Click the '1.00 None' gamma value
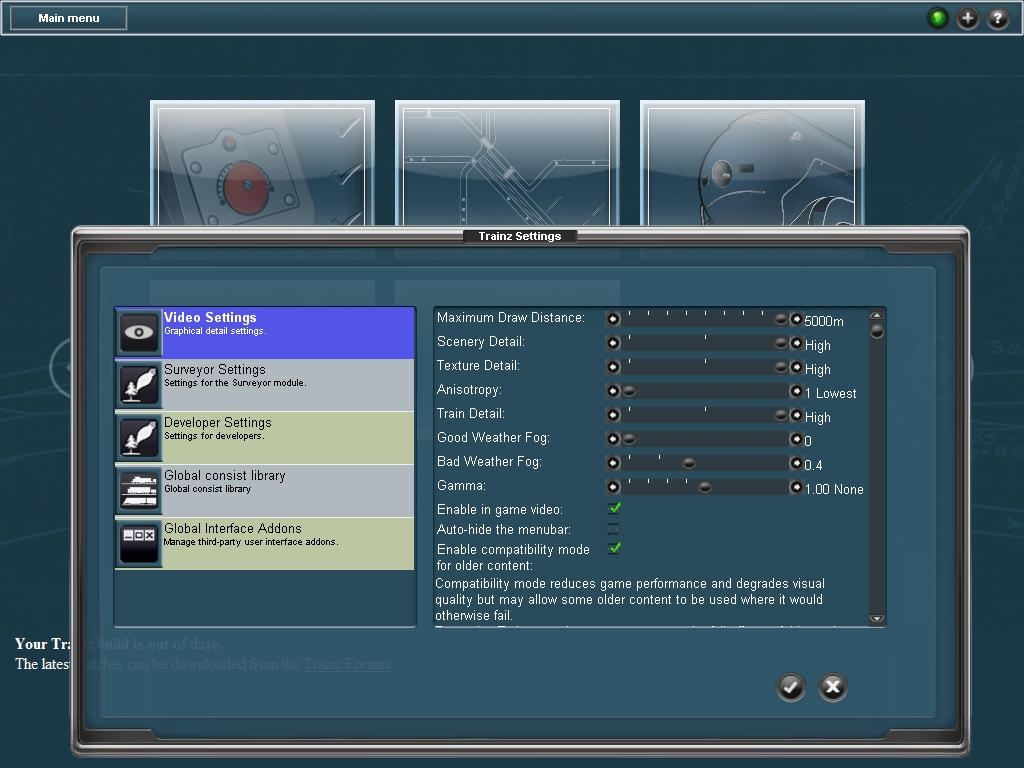The image size is (1024, 768). point(834,489)
